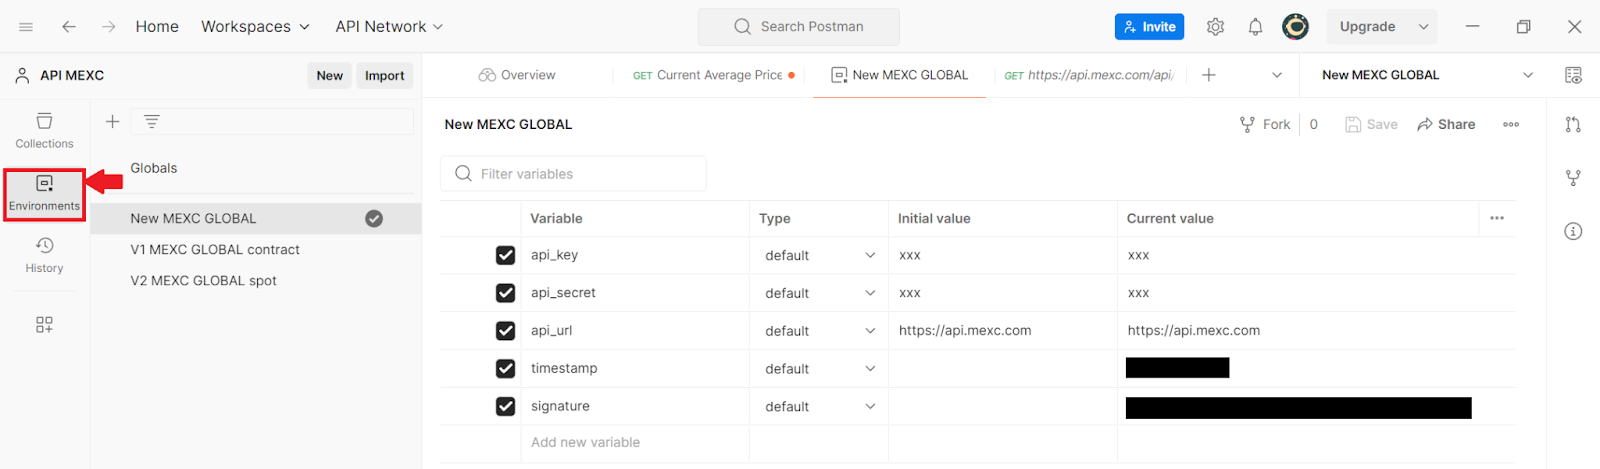Click the Filter variables field
Screen dimensions: 1600x469
573,173
